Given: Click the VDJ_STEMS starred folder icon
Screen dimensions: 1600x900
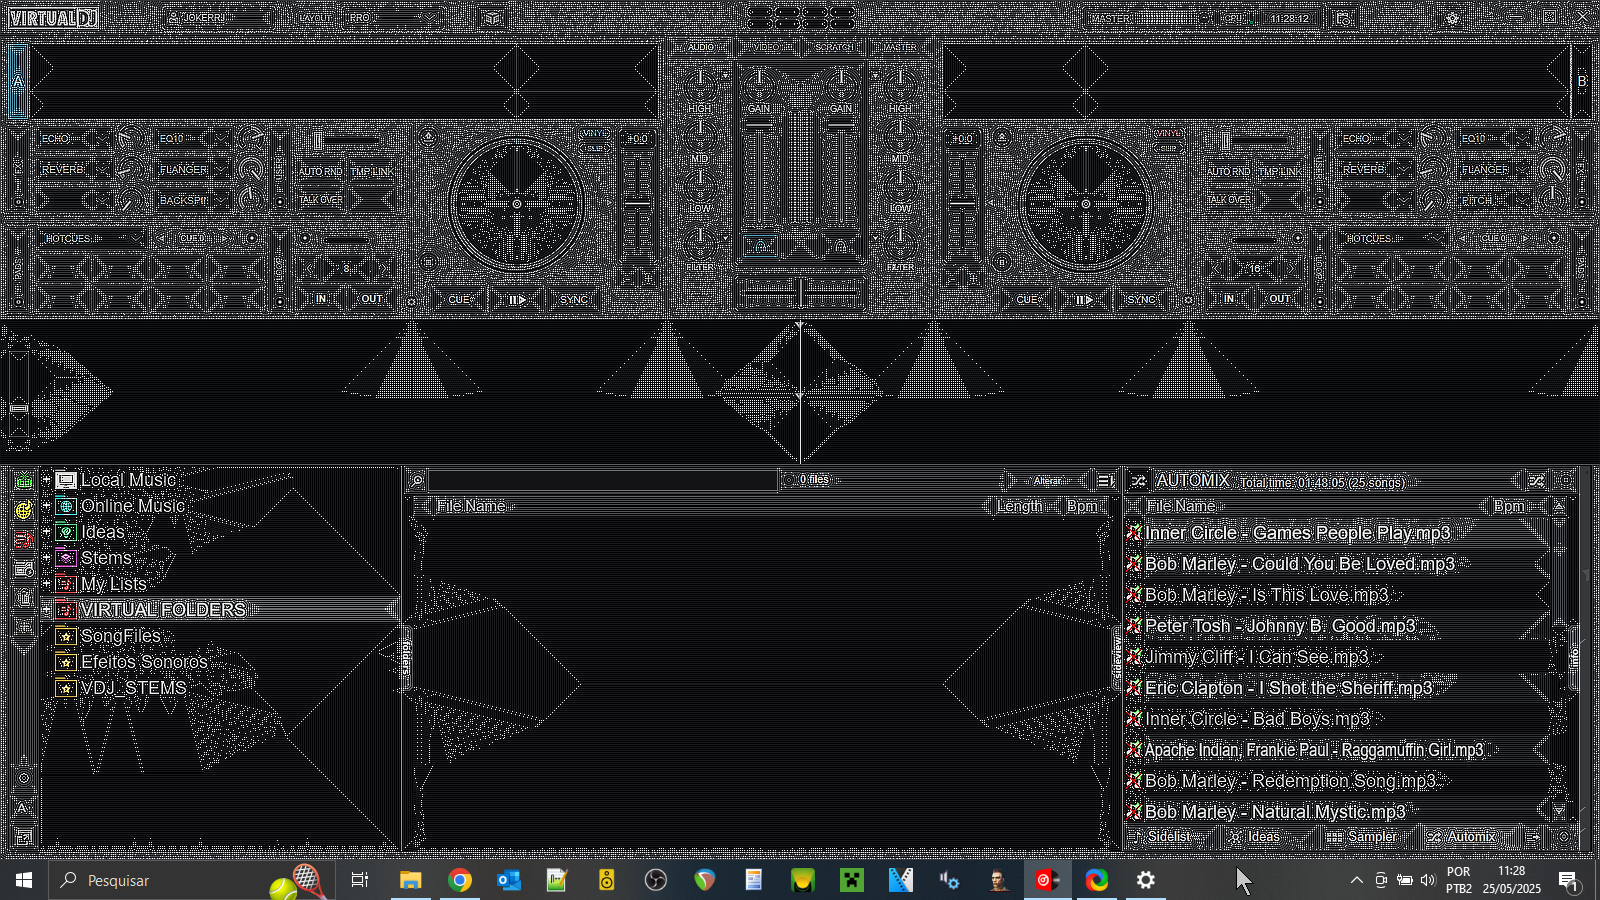Looking at the screenshot, I should tap(66, 688).
